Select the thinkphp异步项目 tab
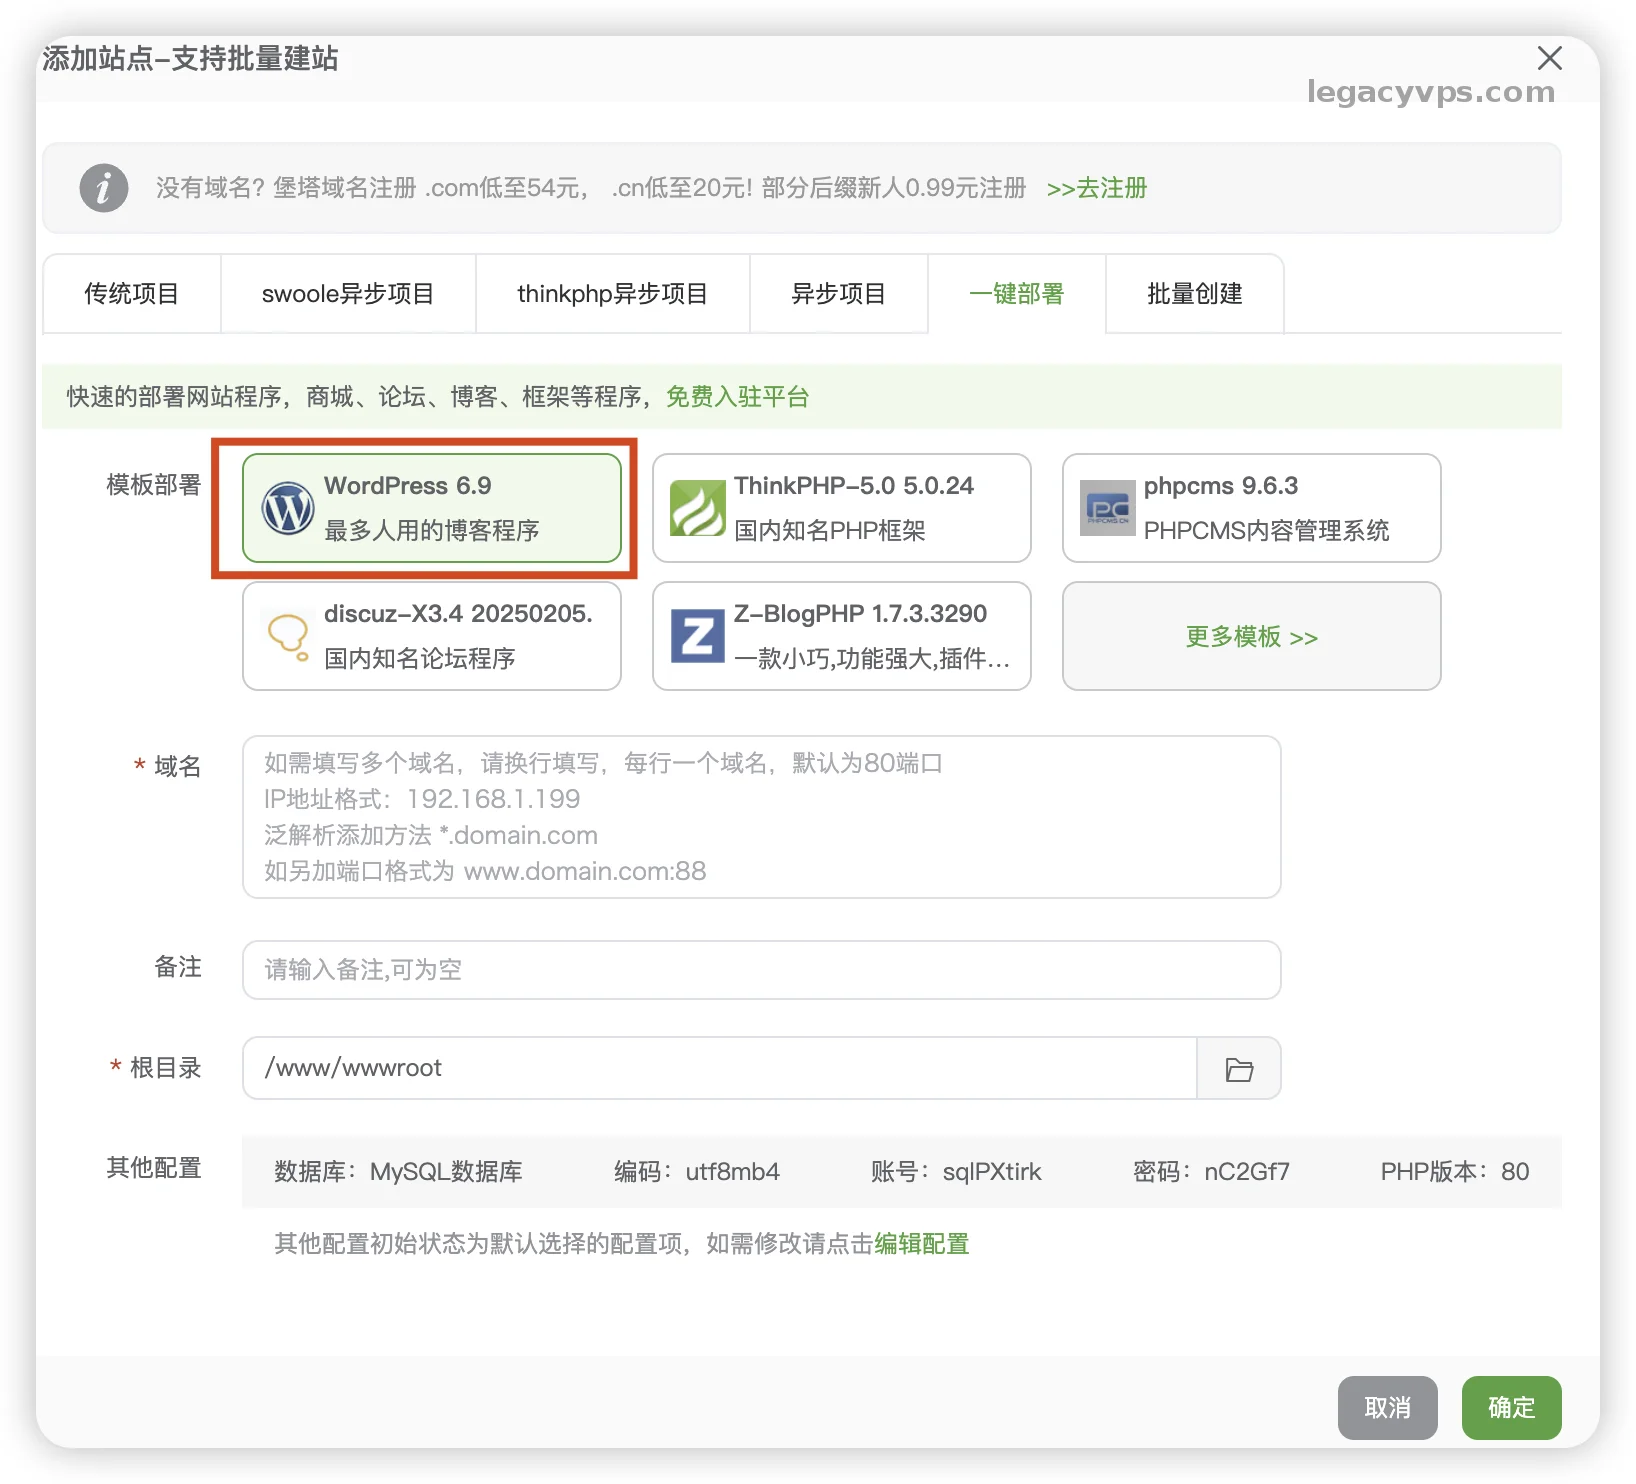This screenshot has width=1636, height=1484. click(x=612, y=294)
